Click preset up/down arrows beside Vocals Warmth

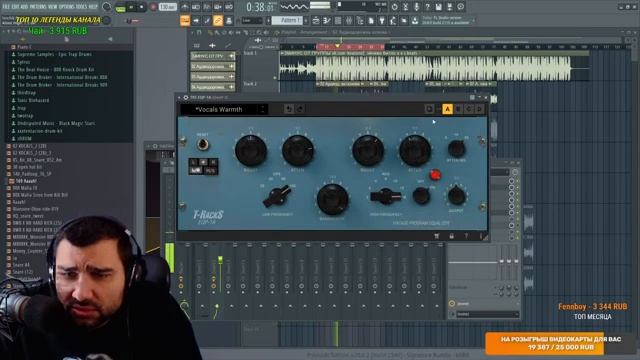point(262,109)
